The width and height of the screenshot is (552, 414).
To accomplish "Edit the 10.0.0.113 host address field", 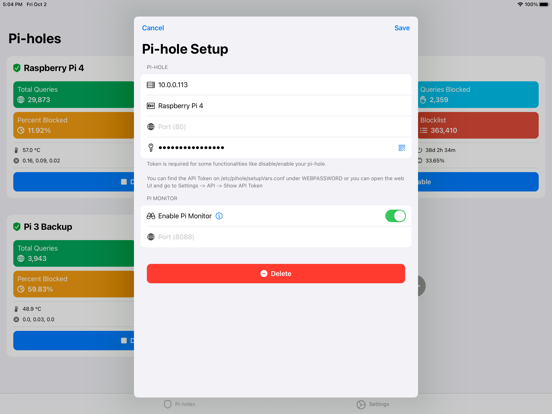I will [276, 84].
